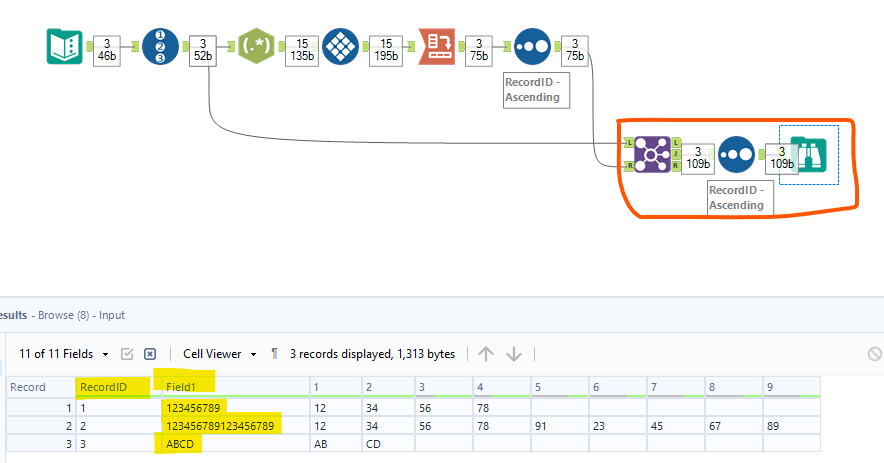Select cell containing 123456789123456789
This screenshot has width=884, height=463.
pos(236,426)
